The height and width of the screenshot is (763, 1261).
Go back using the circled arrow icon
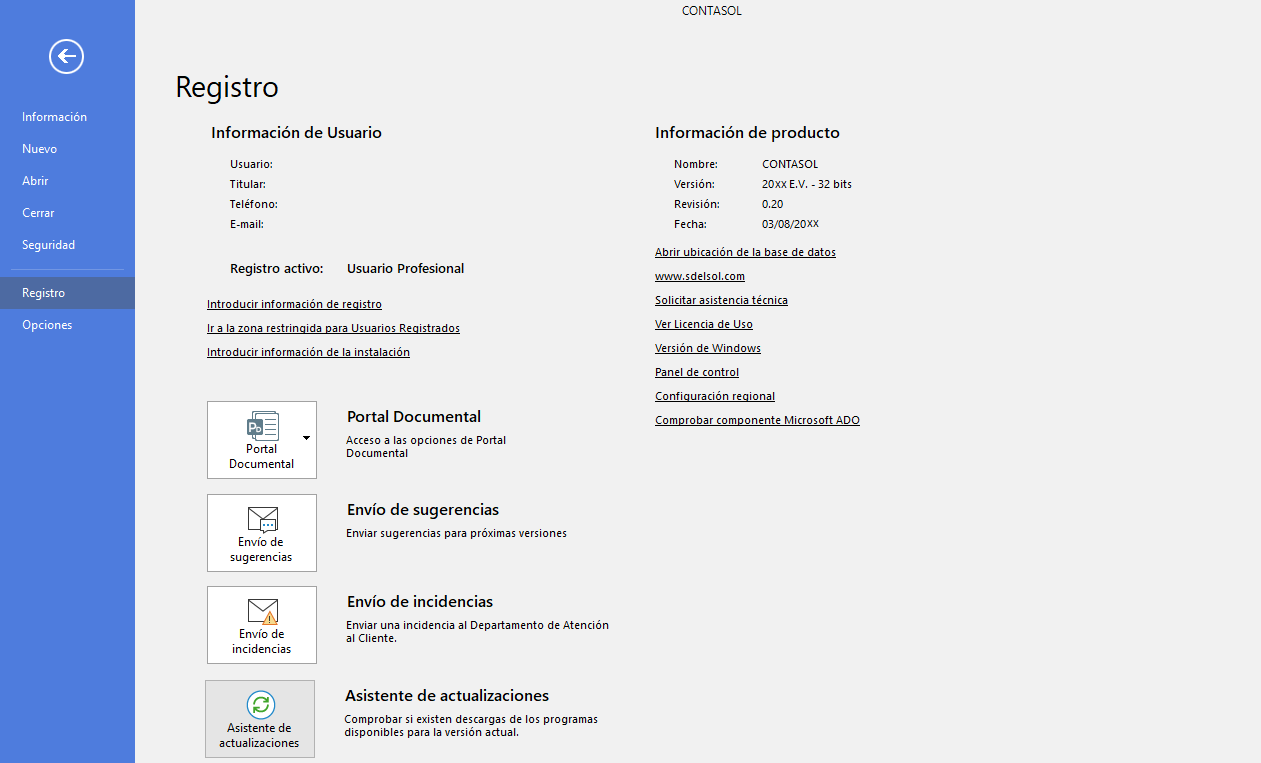point(66,56)
